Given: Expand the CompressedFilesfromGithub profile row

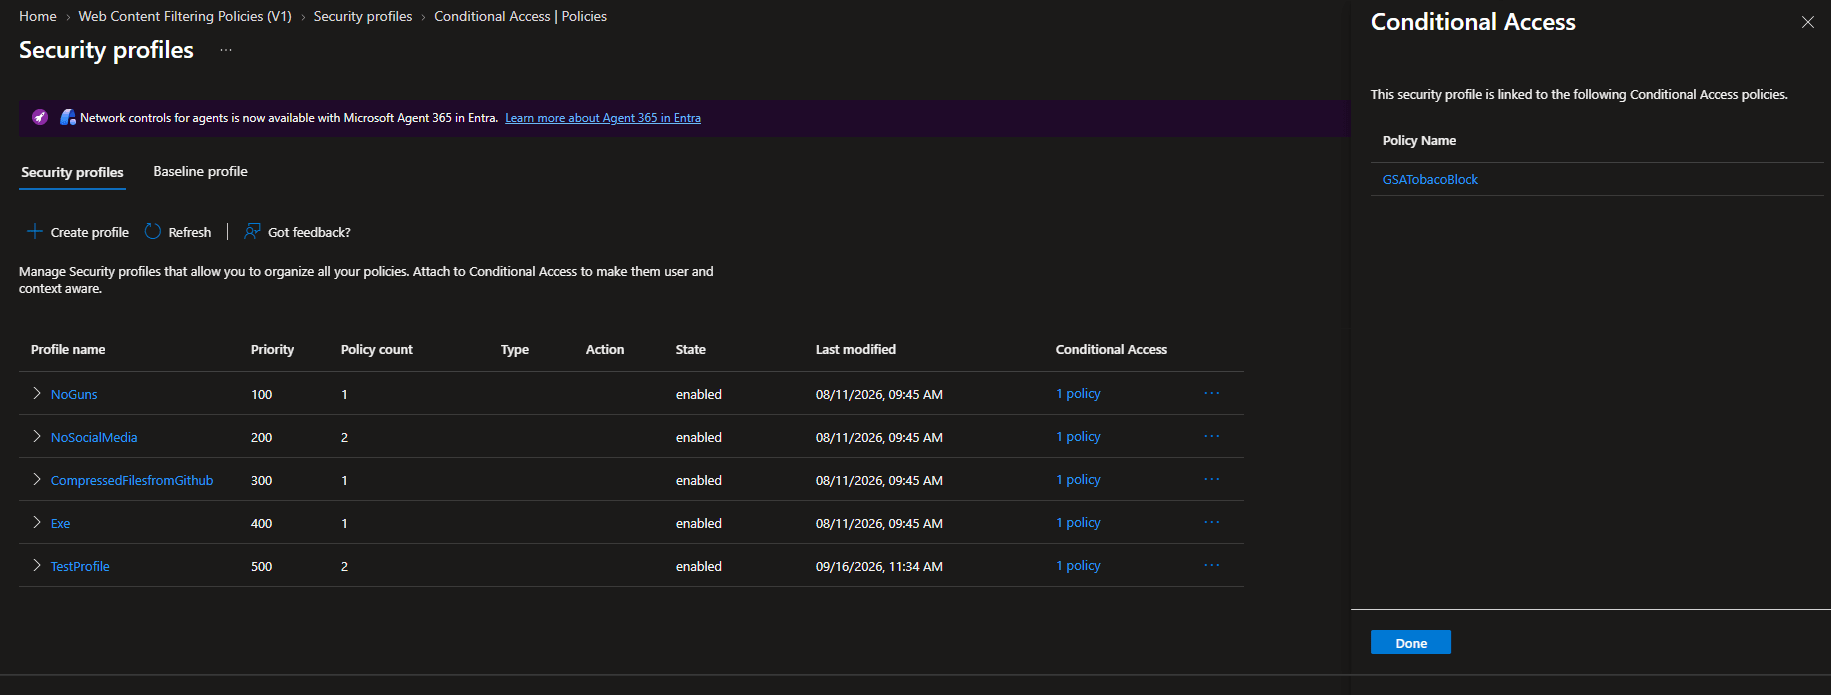Looking at the screenshot, I should point(37,480).
